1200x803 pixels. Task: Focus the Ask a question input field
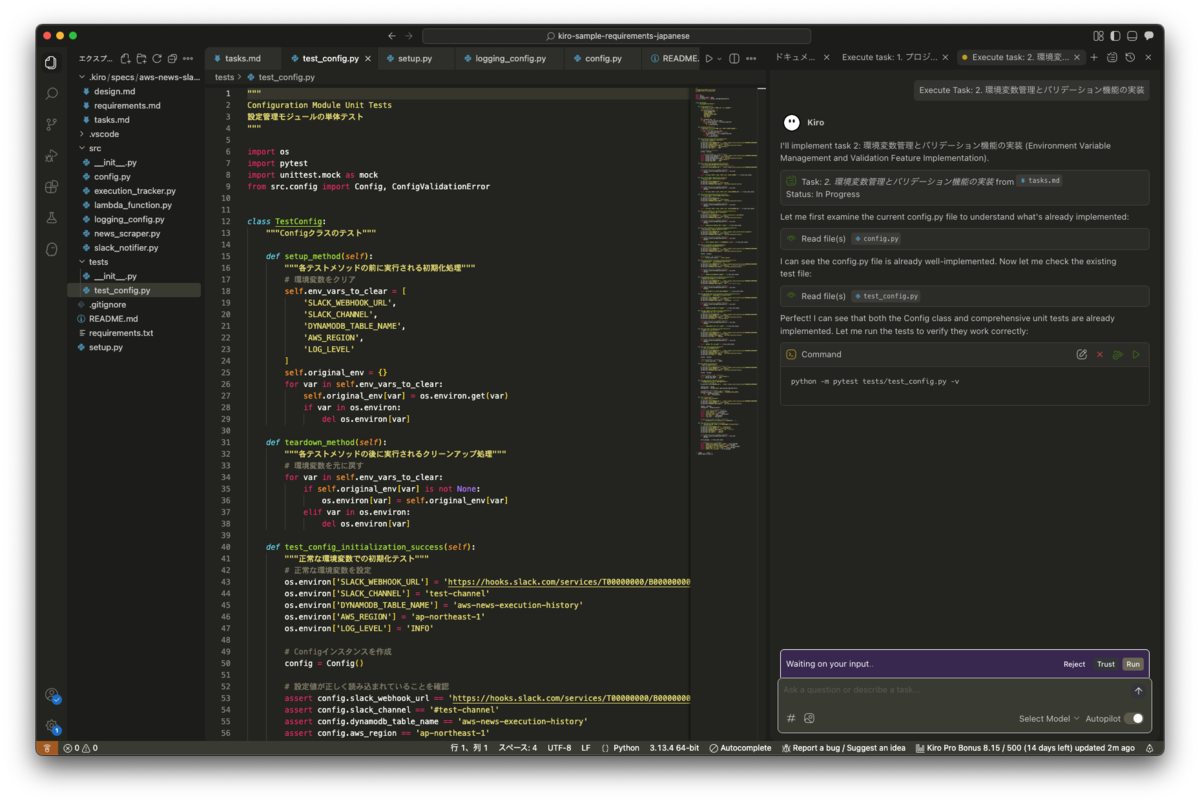click(955, 690)
